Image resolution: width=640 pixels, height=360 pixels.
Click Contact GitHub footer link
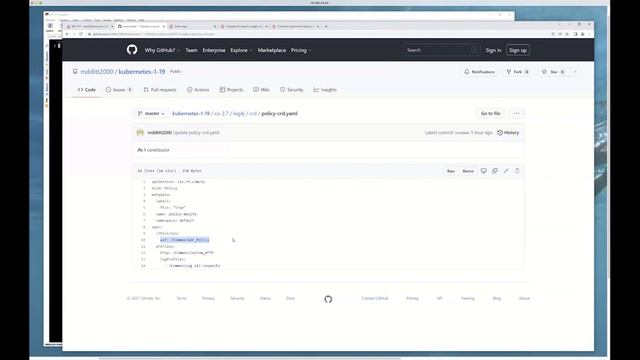point(375,298)
